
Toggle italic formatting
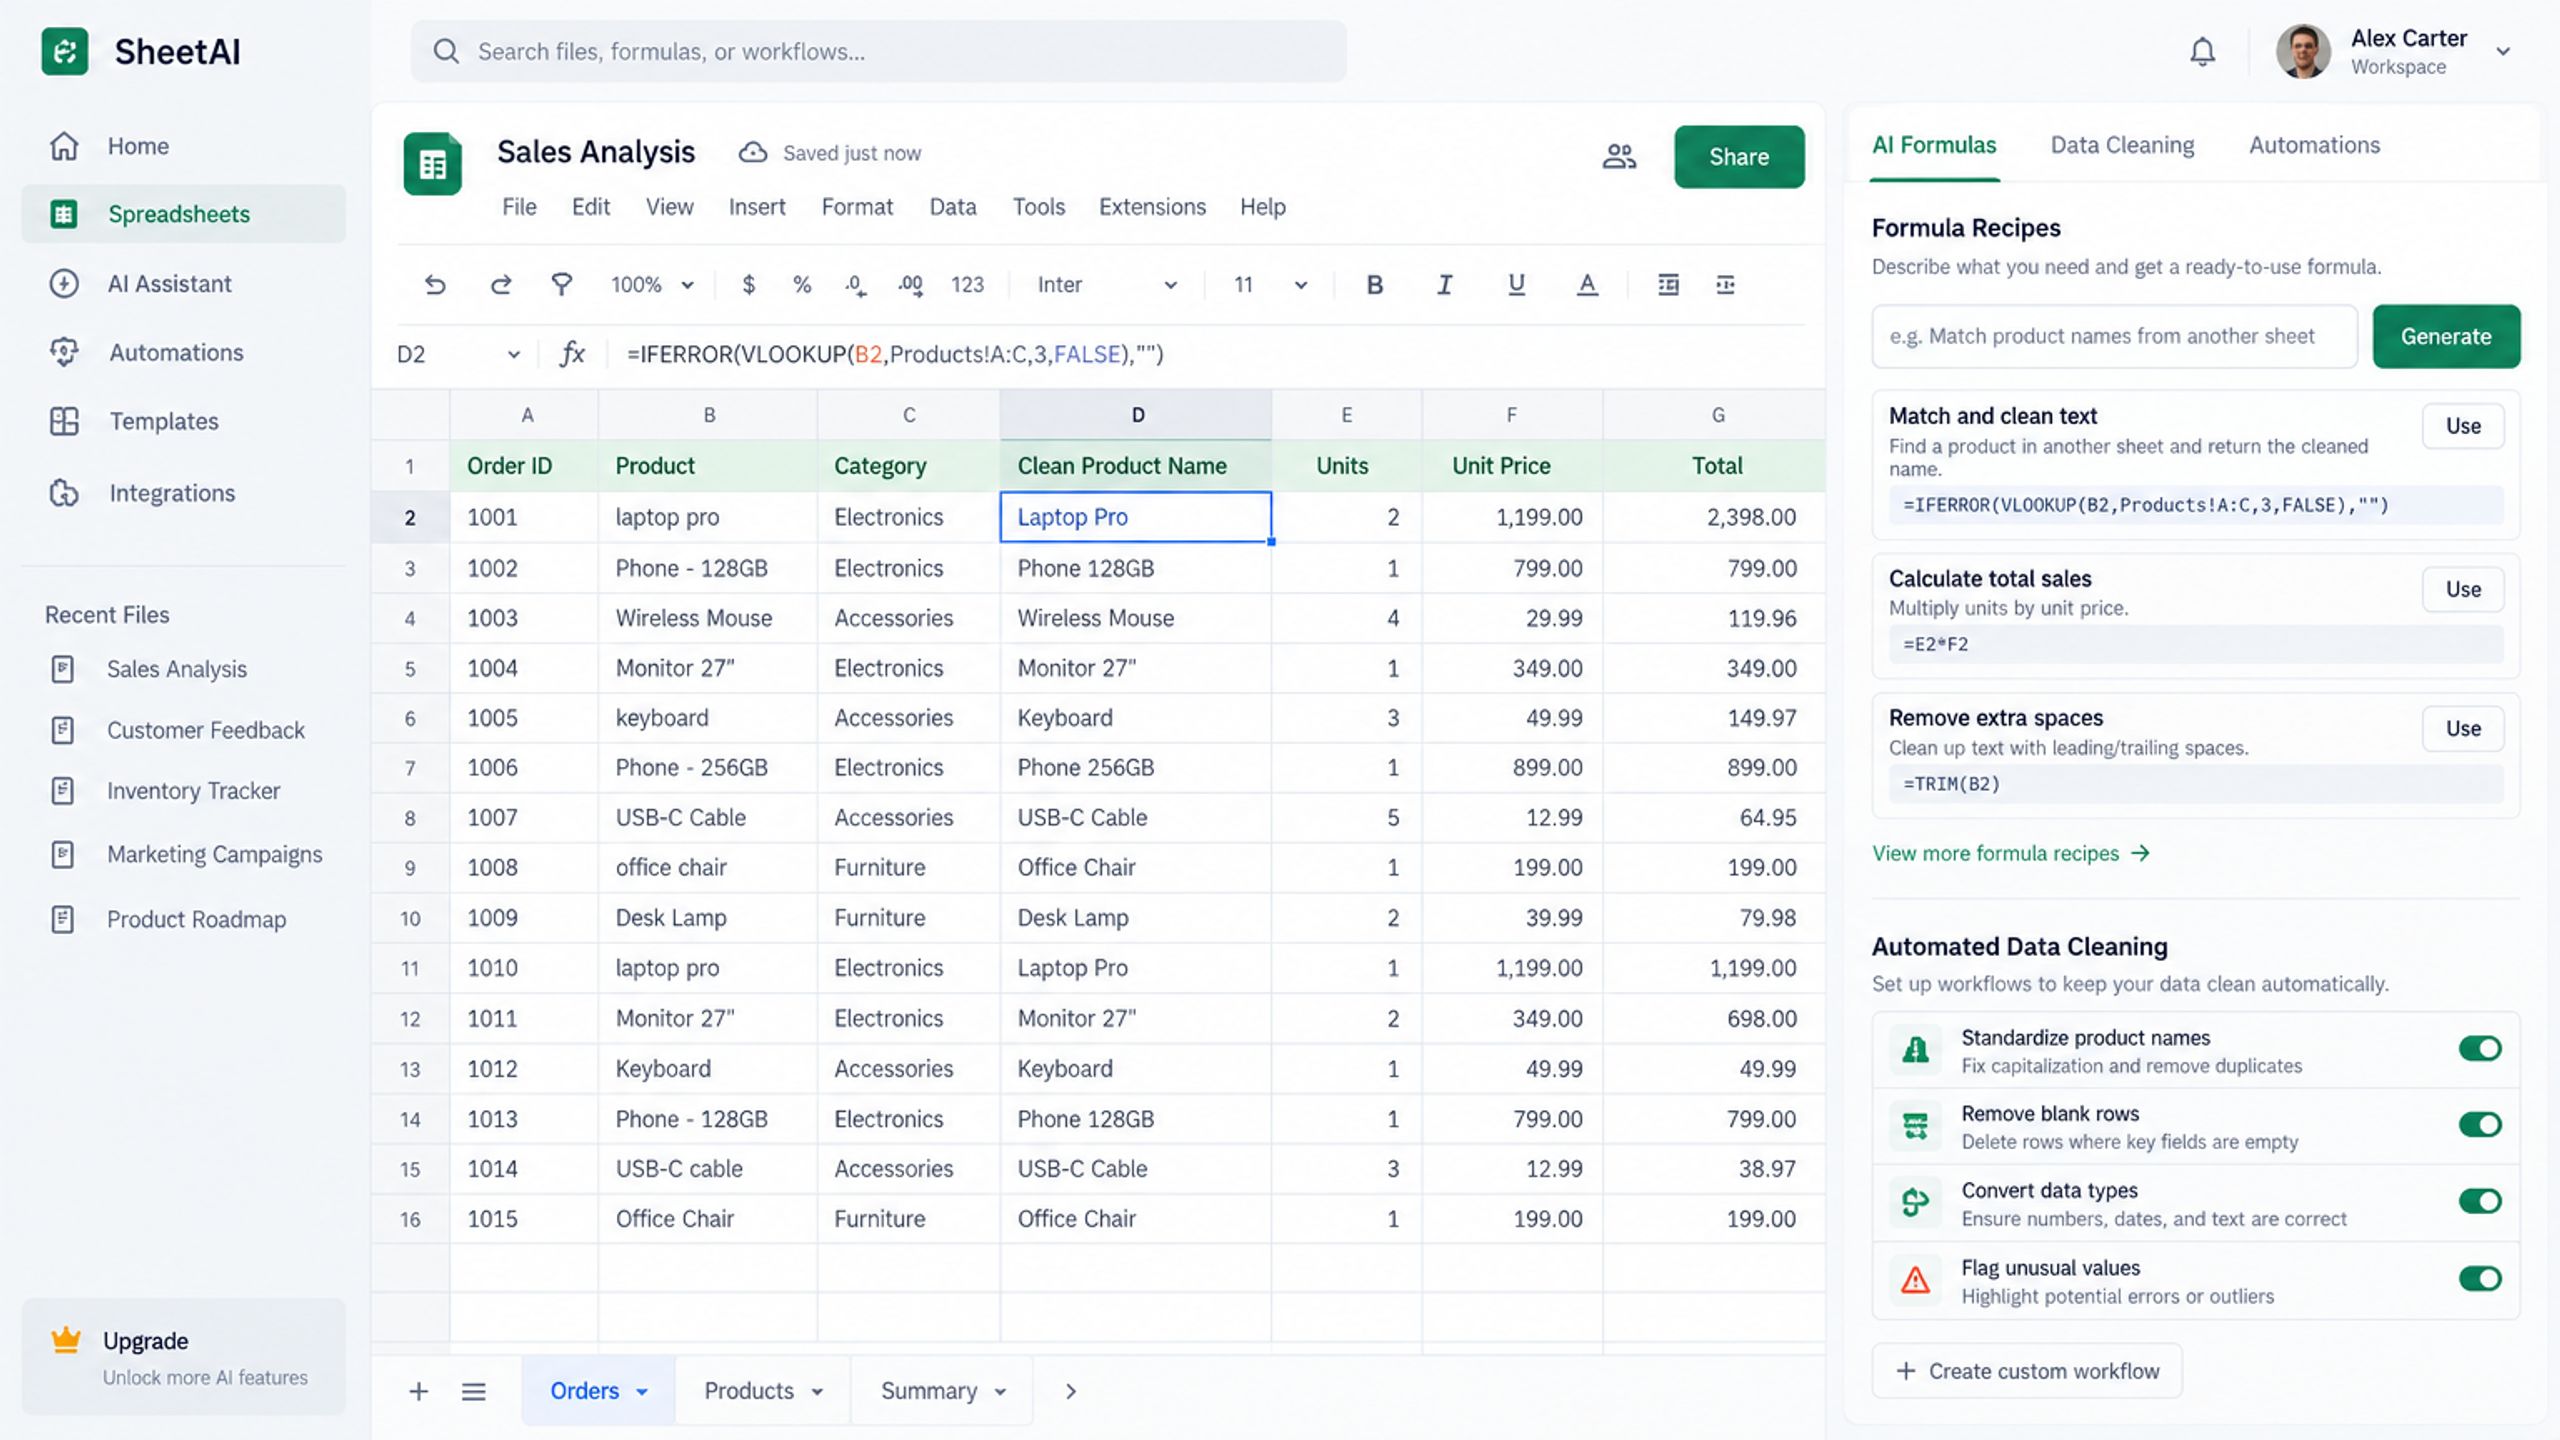point(1444,285)
